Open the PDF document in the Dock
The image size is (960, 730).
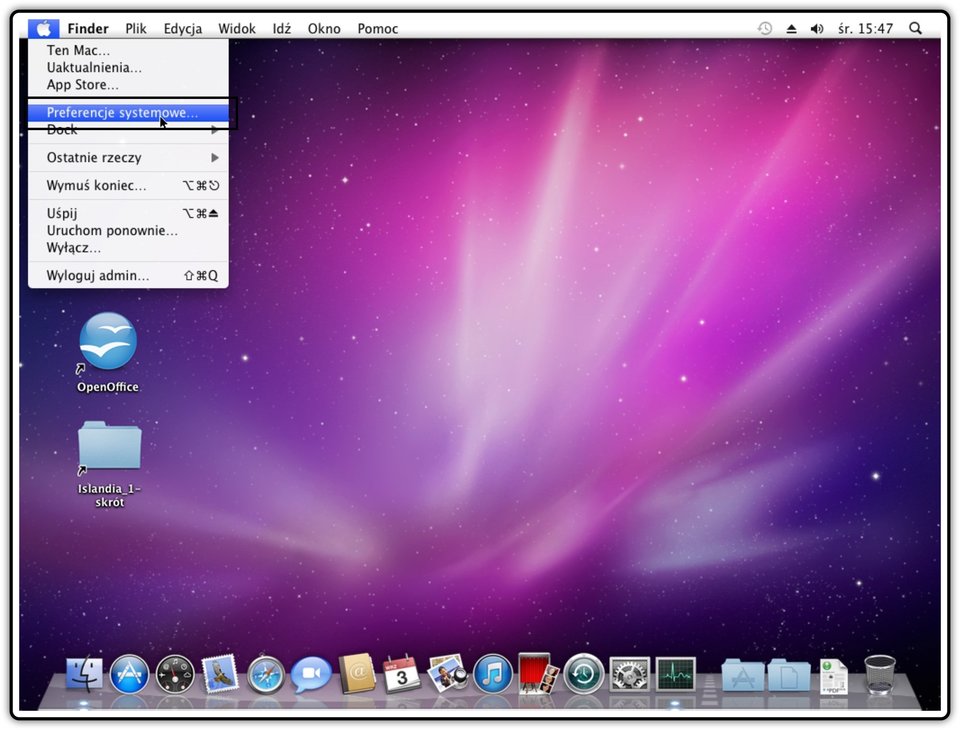tap(834, 676)
